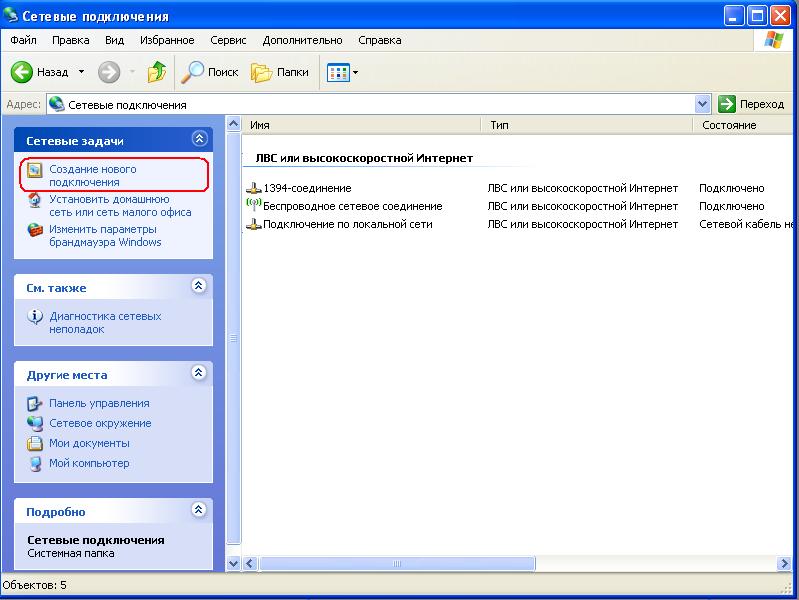
Task: Go to Сетевое окружение link
Action: tap(100, 423)
